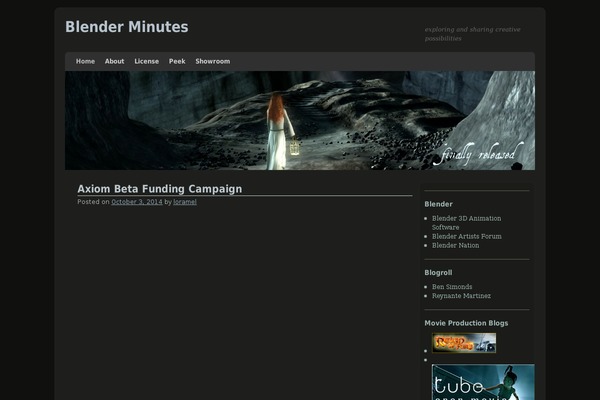Click the Movie Production Blogs heading

pyautogui.click(x=466, y=323)
